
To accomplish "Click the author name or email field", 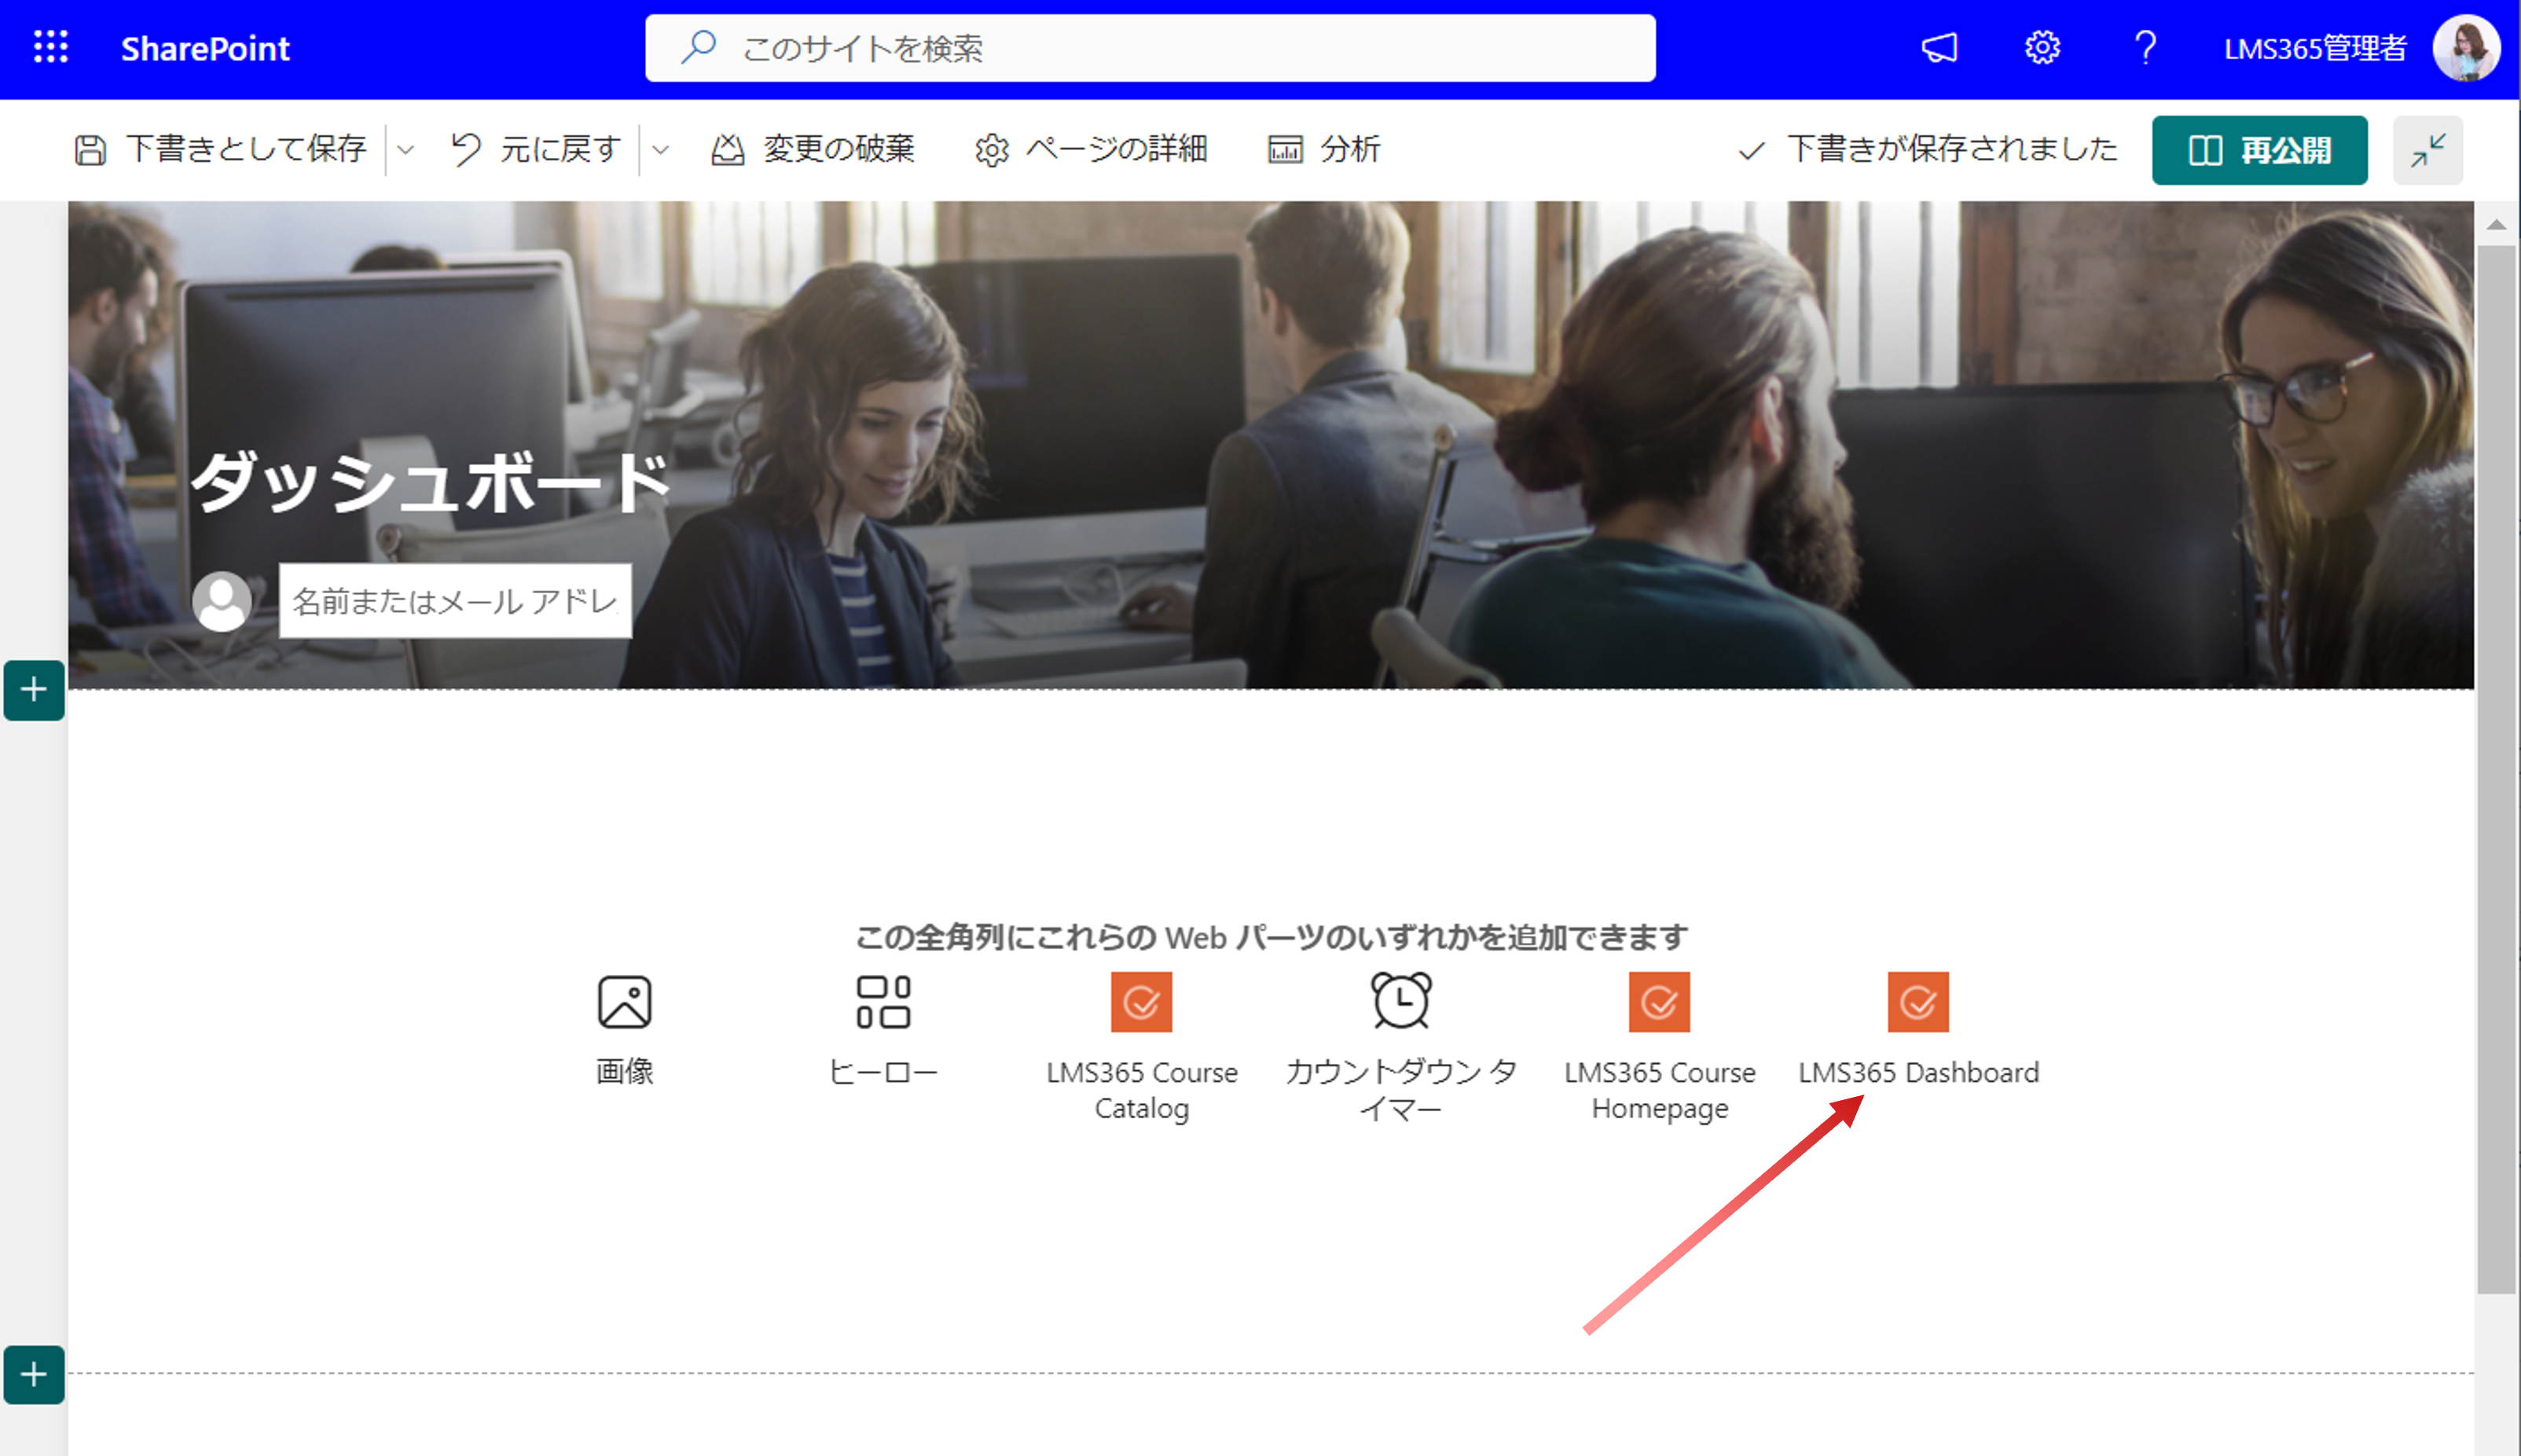I will (455, 600).
